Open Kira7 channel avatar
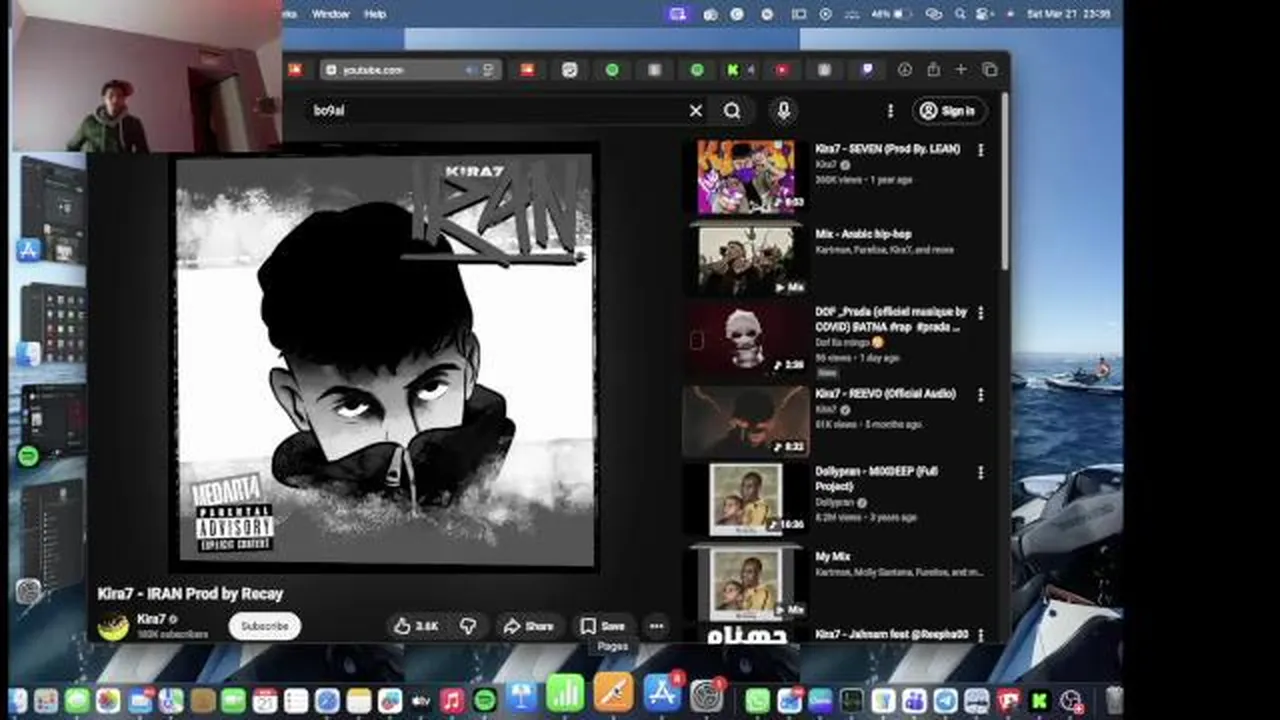The width and height of the screenshot is (1280, 720). coord(113,627)
